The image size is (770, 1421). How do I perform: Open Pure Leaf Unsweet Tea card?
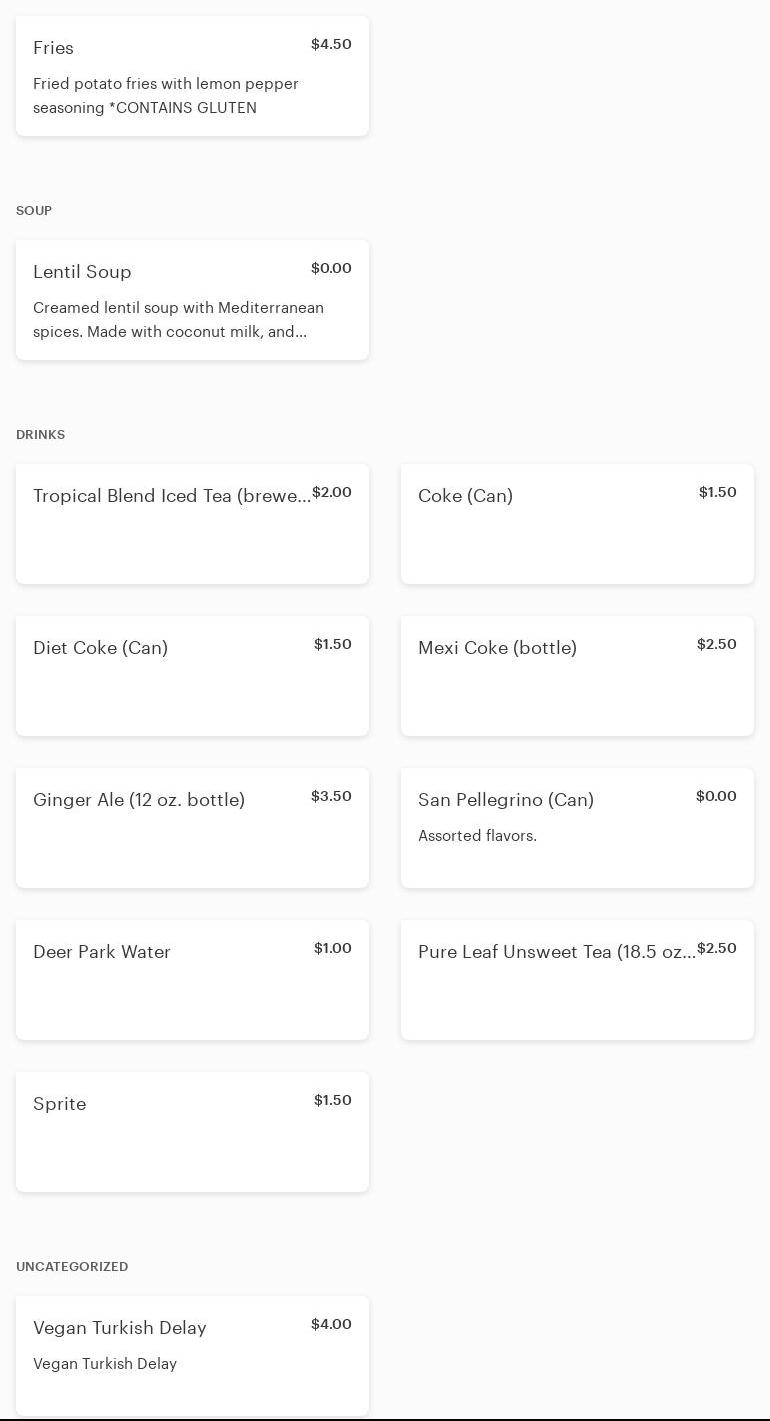click(577, 980)
